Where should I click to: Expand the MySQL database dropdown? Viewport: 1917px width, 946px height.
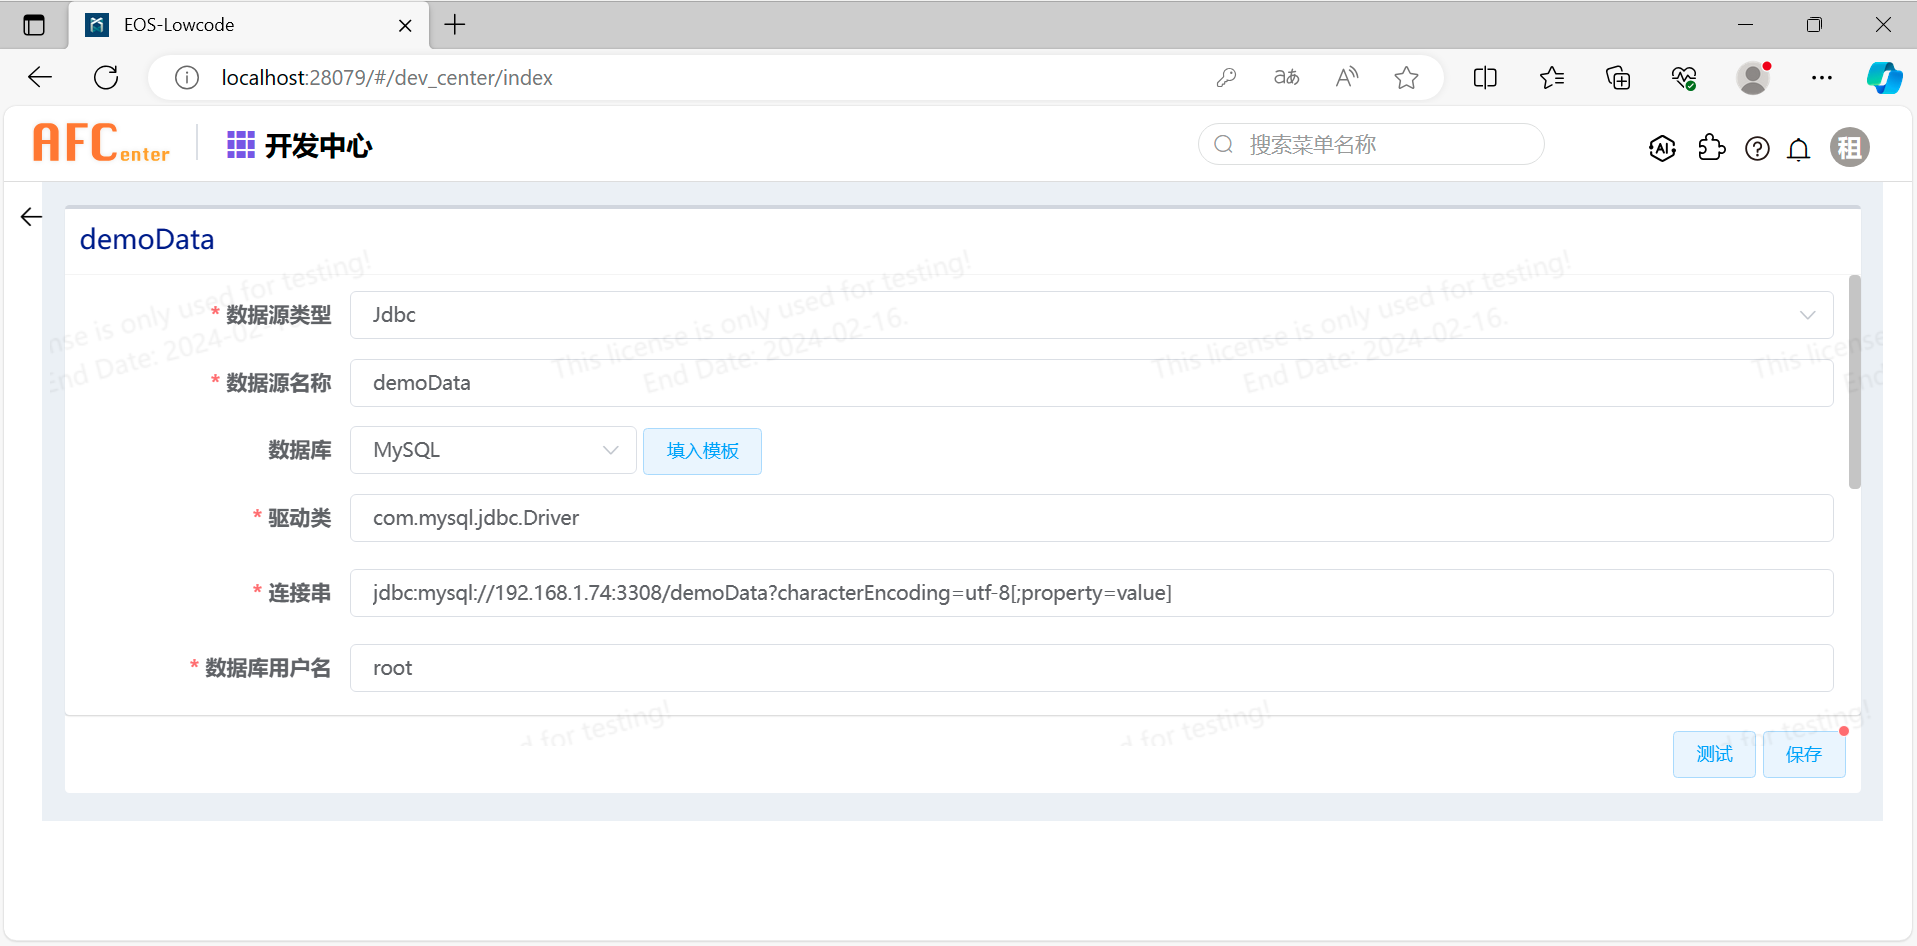tap(493, 450)
